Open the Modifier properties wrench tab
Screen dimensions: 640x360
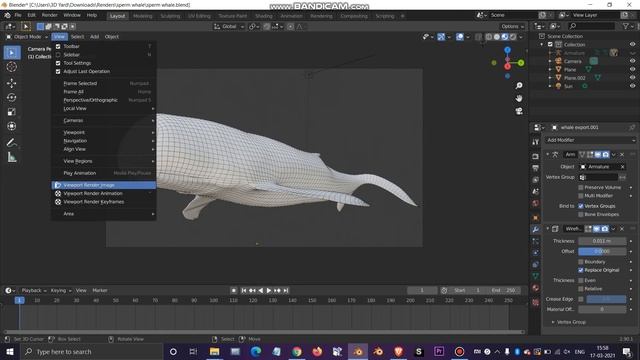click(536, 229)
